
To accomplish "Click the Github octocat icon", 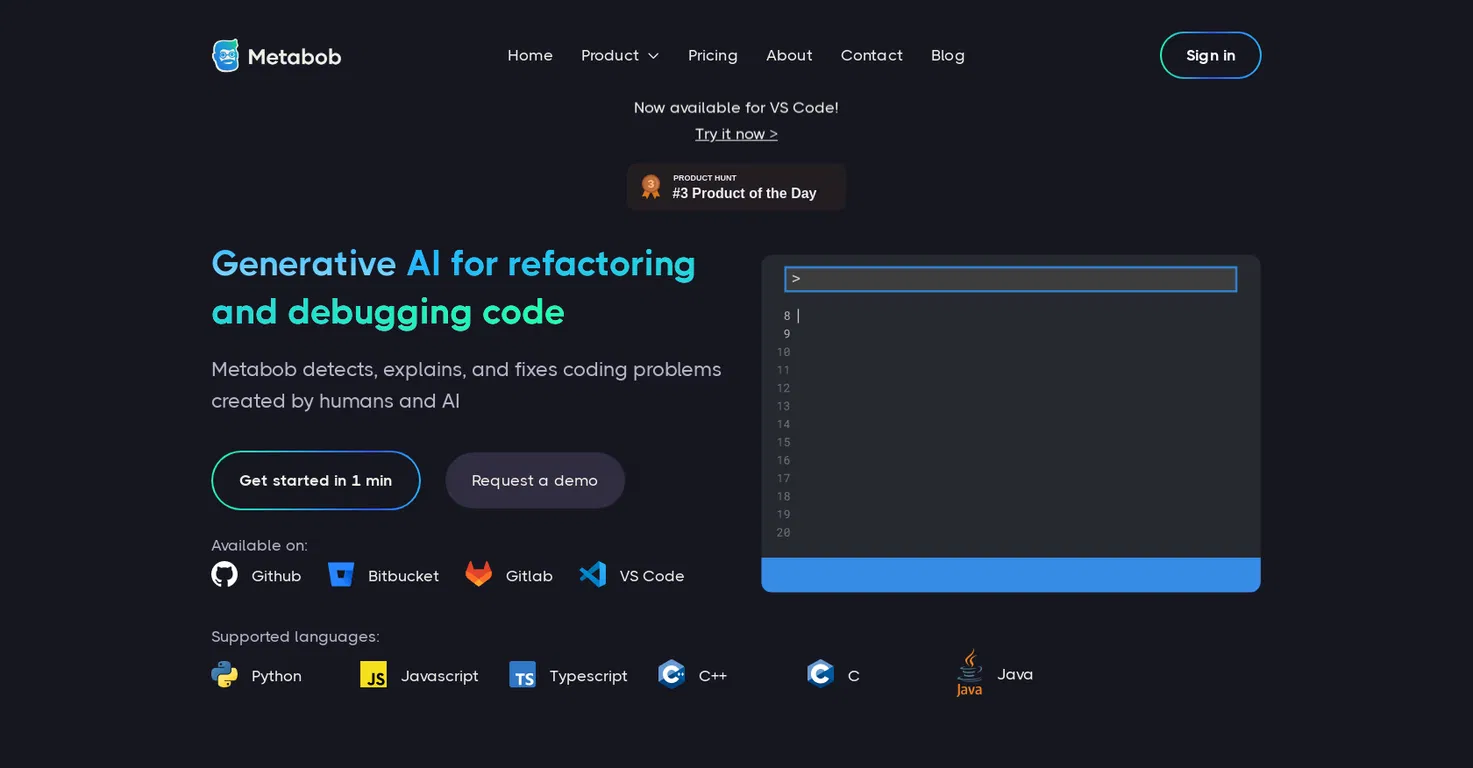I will pyautogui.click(x=224, y=574).
